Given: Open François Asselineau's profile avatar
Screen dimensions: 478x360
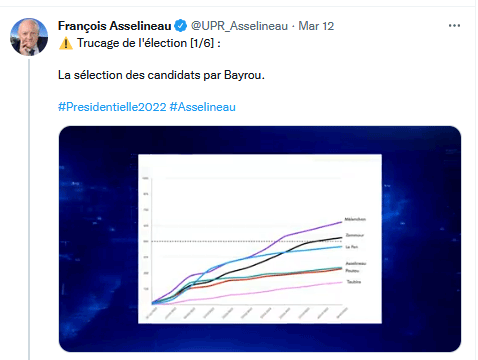Looking at the screenshot, I should 29,37.
